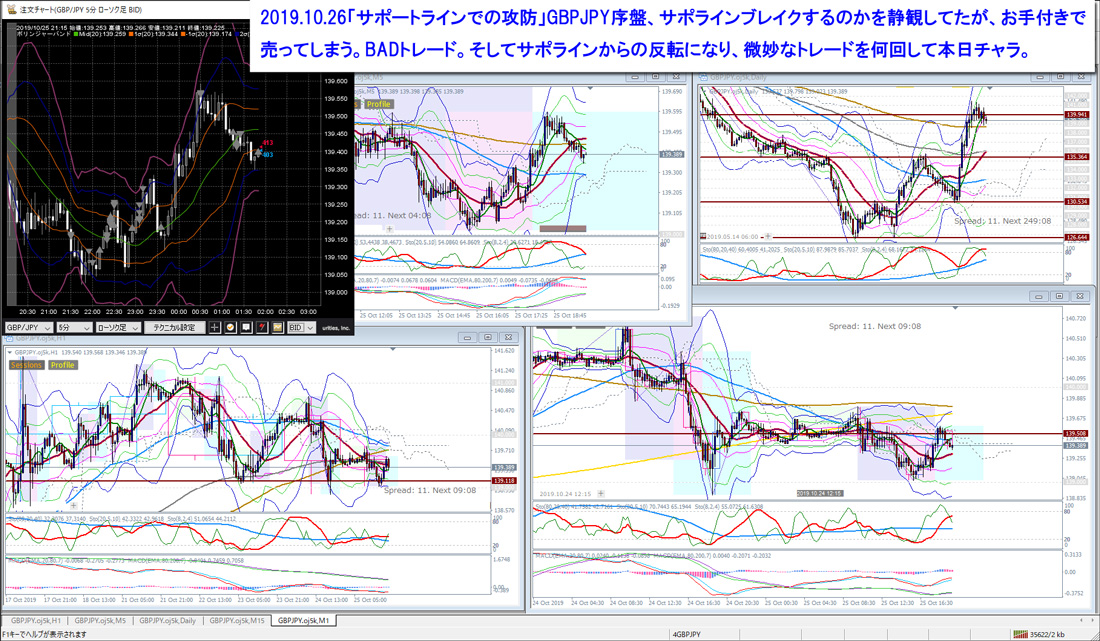
Task: Select the 139.118 line label in H1 chart
Action: click(x=504, y=481)
